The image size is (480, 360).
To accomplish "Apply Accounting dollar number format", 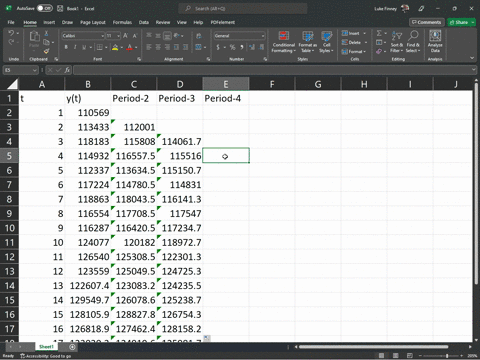I will coord(218,47).
